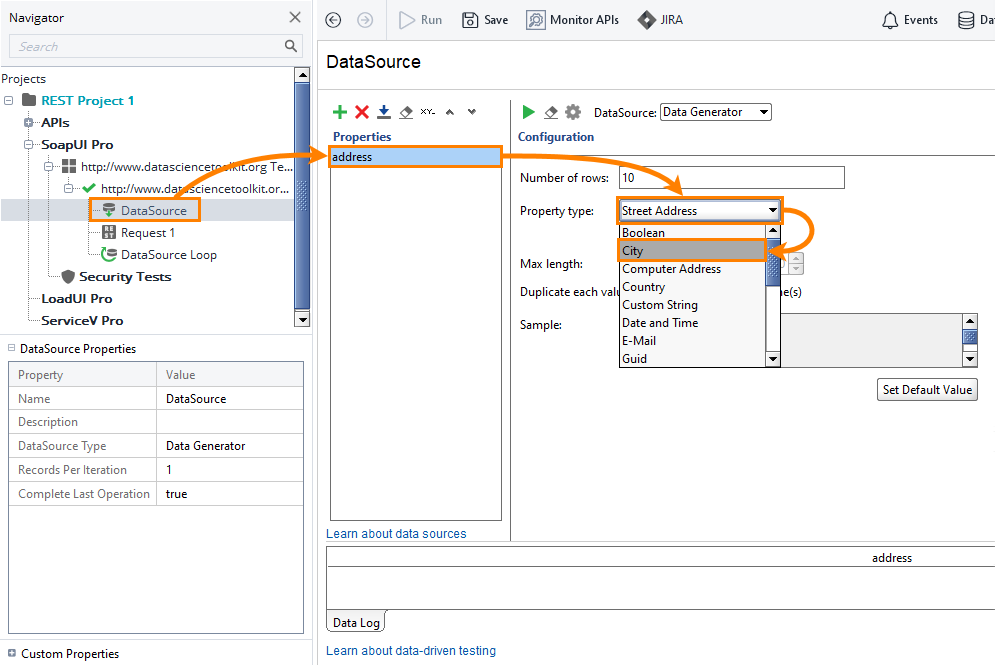The image size is (995, 665).
Task: Select the DataSource test step
Action: (154, 211)
